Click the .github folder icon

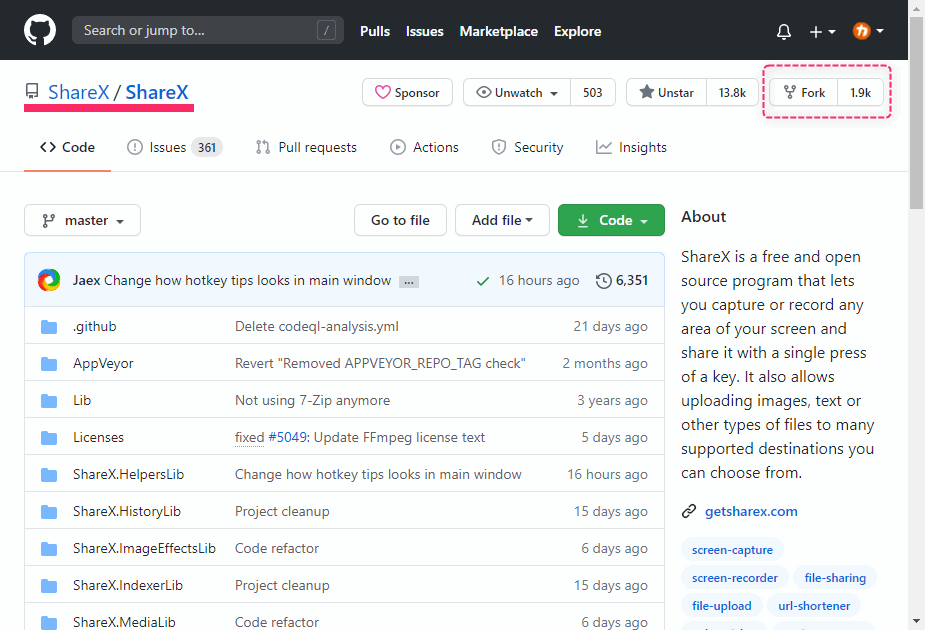[49, 327]
